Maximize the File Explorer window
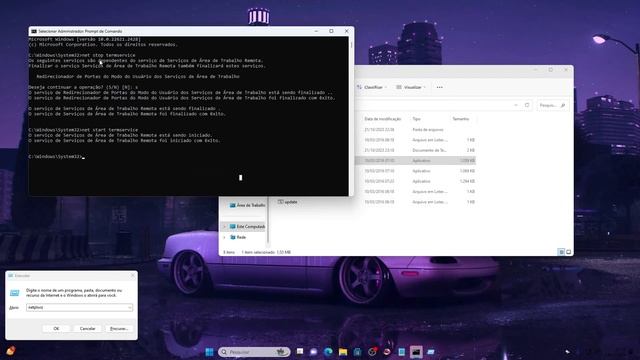Viewport: 640px width, 360px height. 551,70
